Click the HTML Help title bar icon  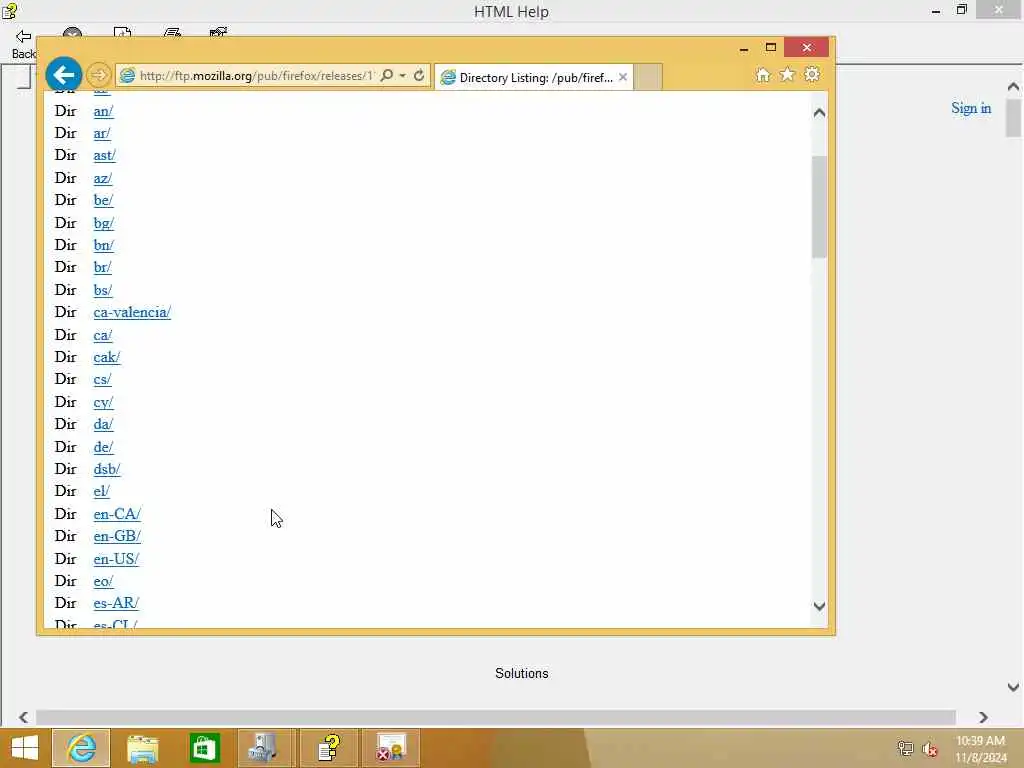point(9,10)
